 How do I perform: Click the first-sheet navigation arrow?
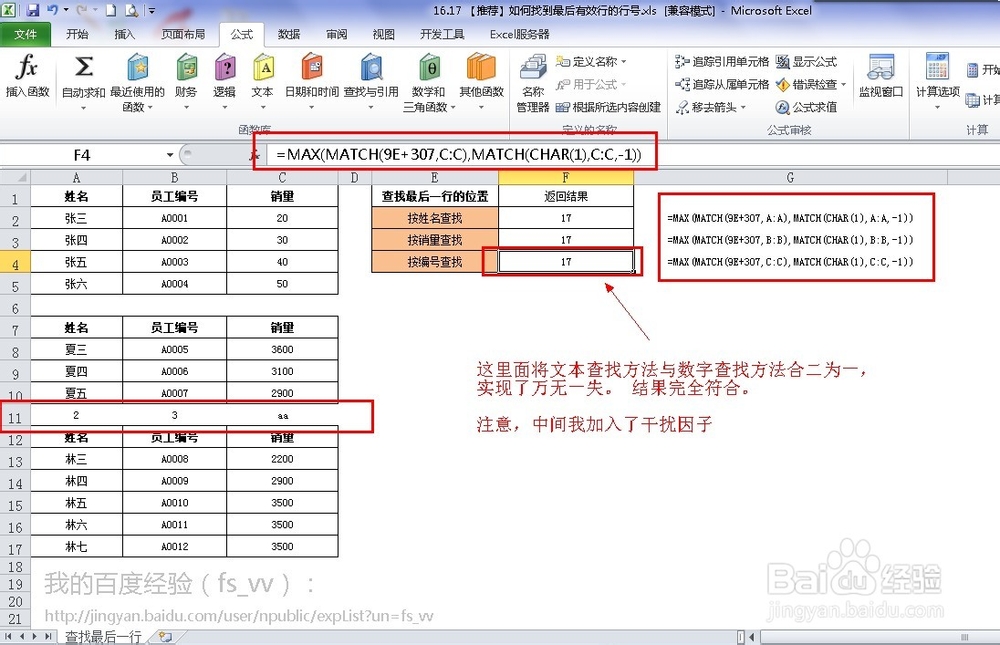click(x=8, y=636)
